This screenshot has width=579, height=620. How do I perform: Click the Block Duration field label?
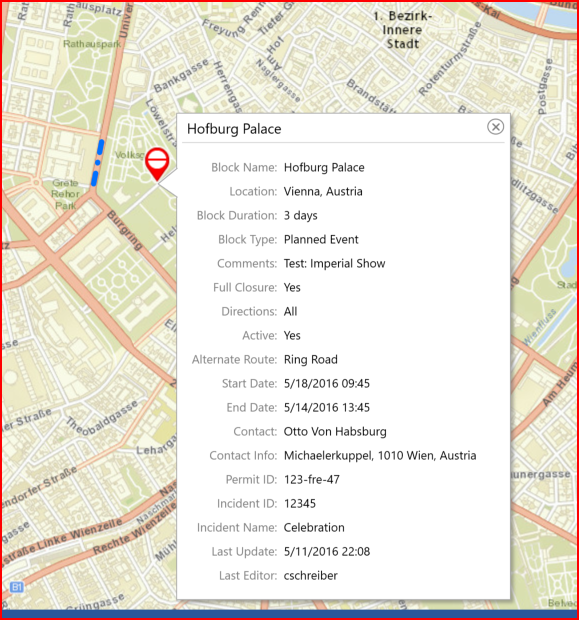pos(237,215)
